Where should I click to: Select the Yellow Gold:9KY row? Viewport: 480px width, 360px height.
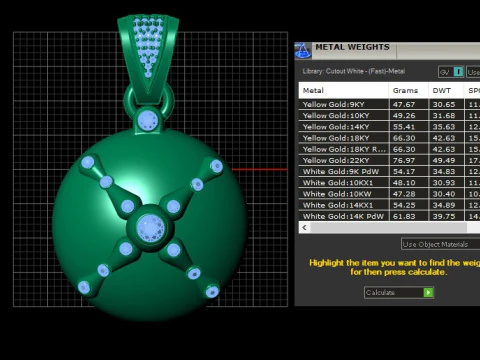(x=389, y=104)
